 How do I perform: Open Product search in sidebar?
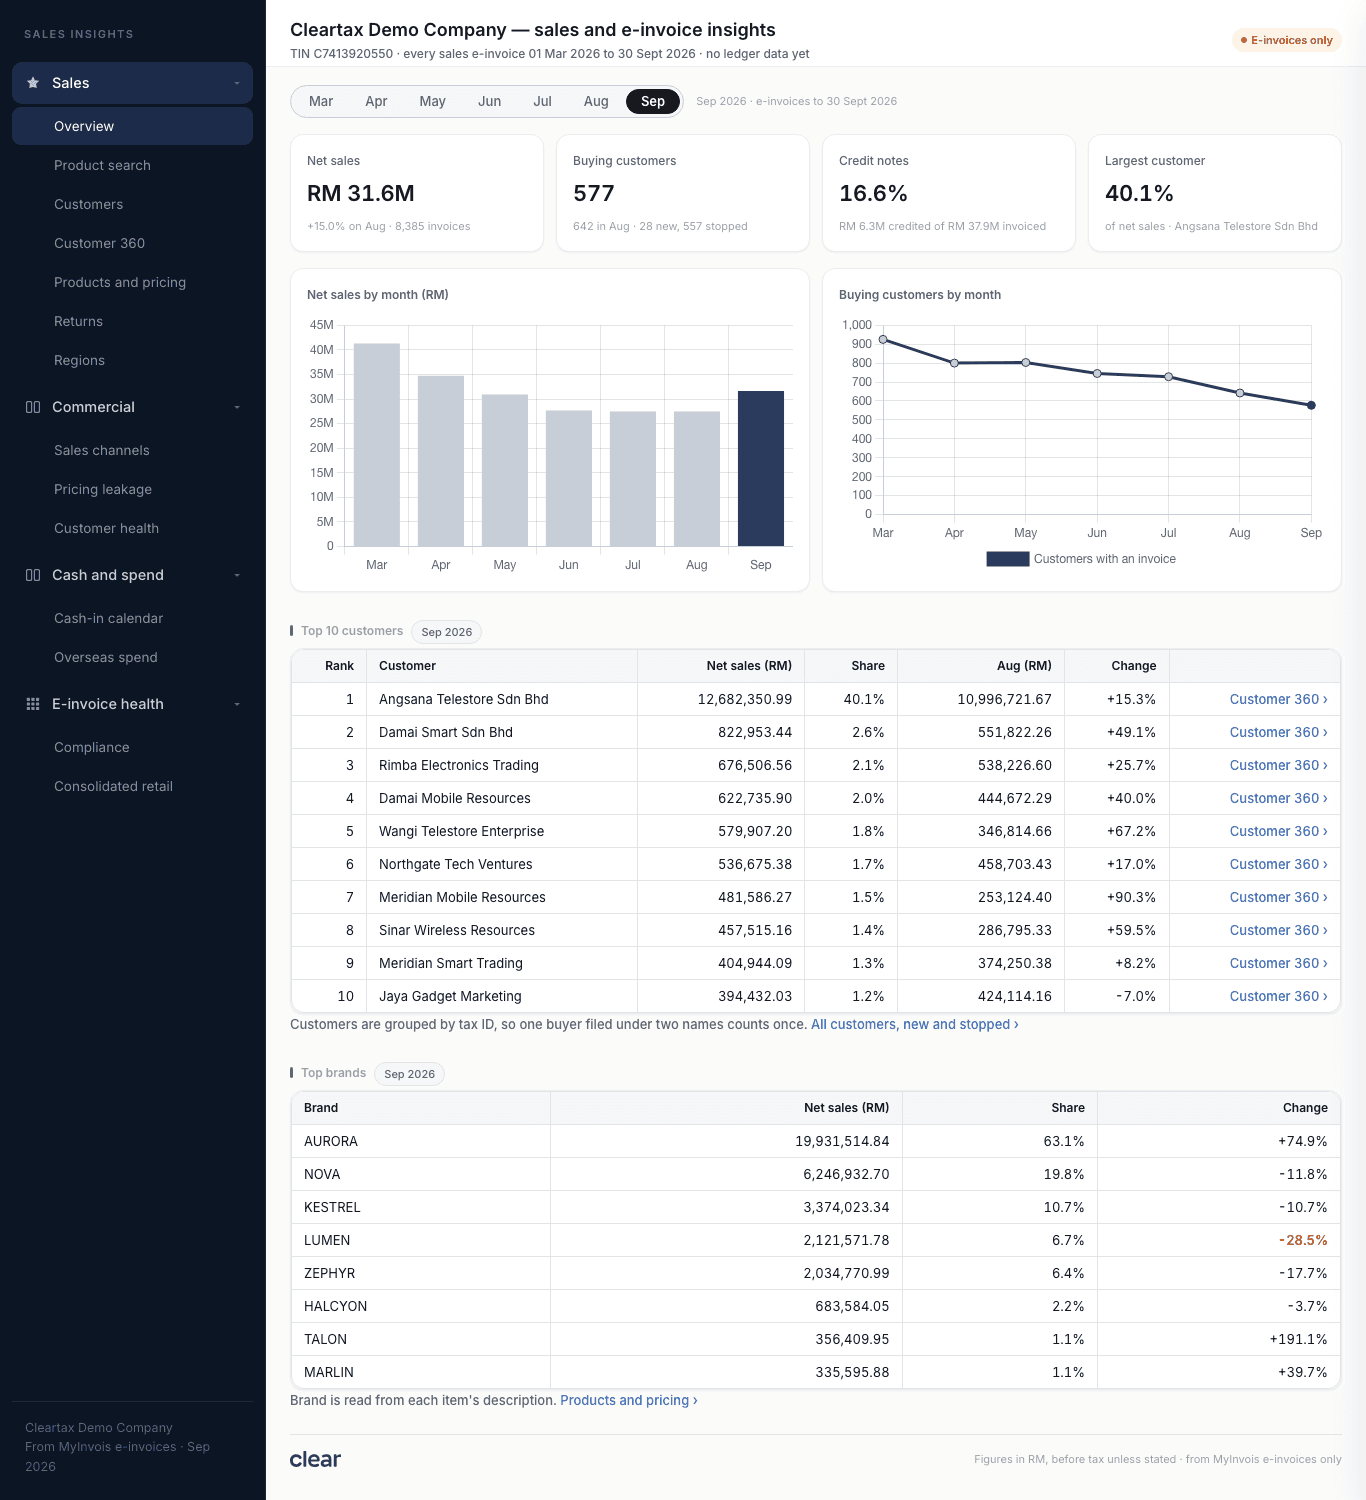132,165
